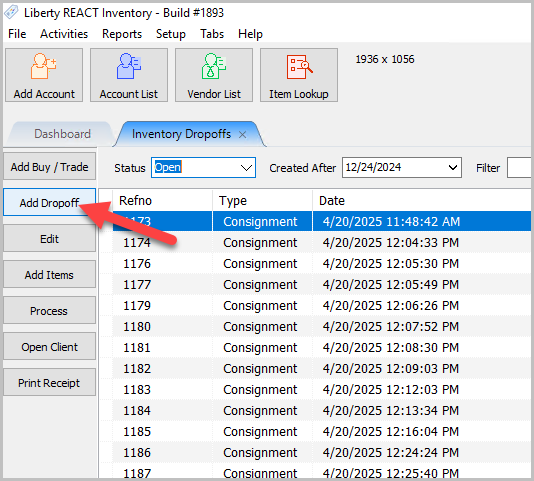Screen dimensions: 534x481
Task: Switch to the Dashboard tab
Action: click(x=62, y=134)
